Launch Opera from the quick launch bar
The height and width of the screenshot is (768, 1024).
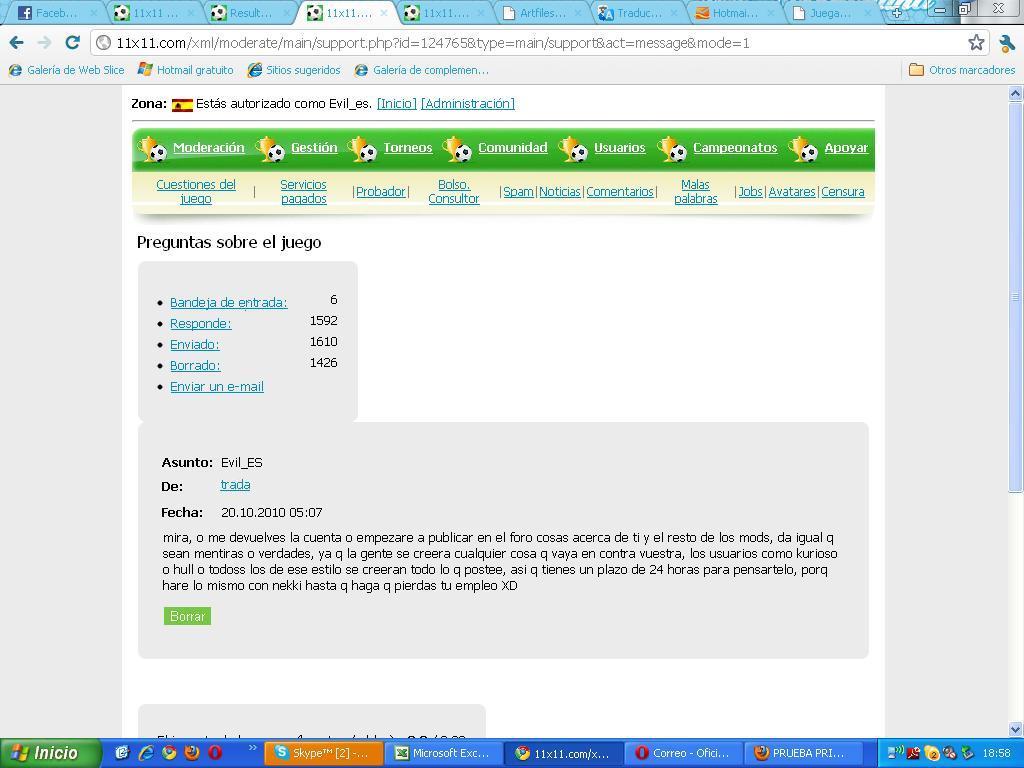tap(214, 753)
